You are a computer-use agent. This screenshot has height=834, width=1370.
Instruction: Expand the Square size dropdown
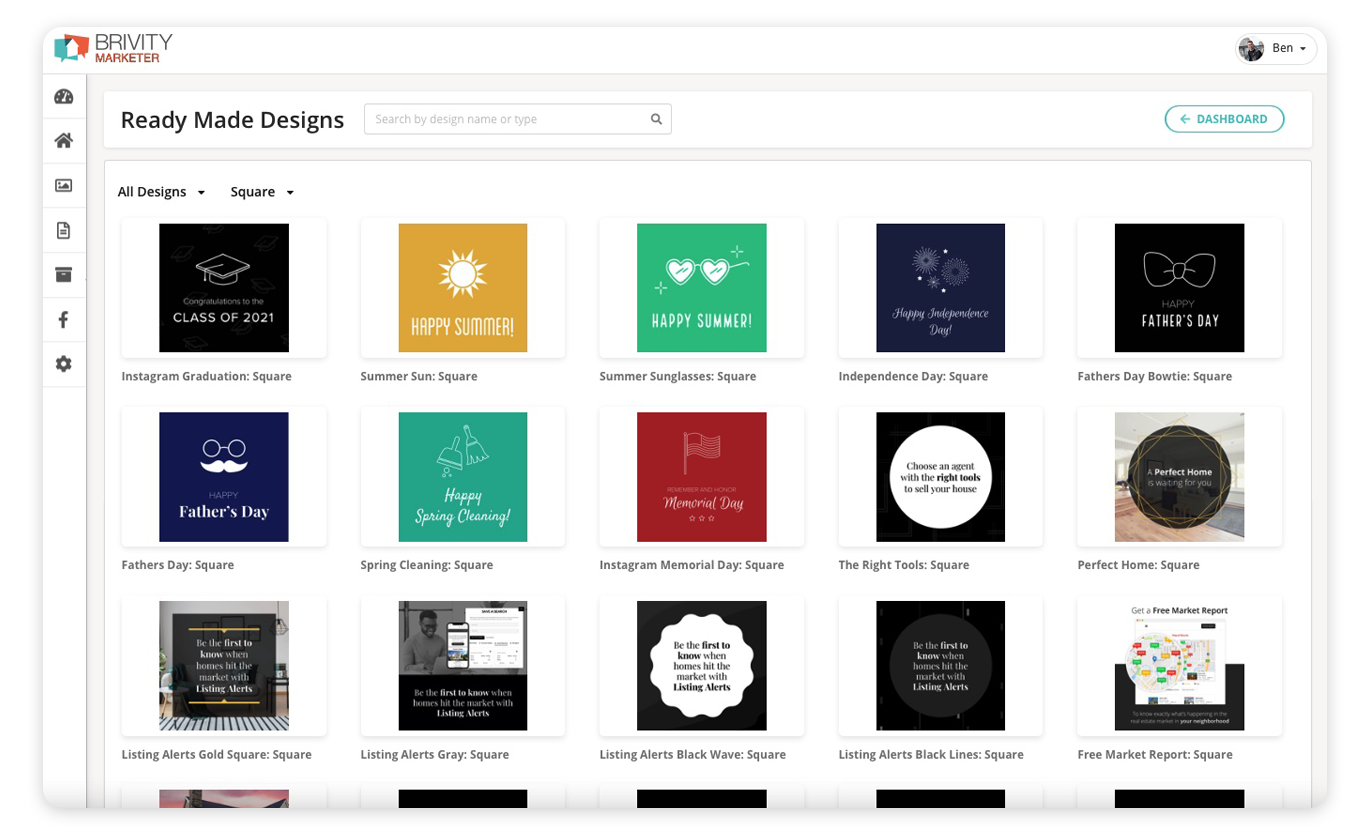click(x=262, y=192)
